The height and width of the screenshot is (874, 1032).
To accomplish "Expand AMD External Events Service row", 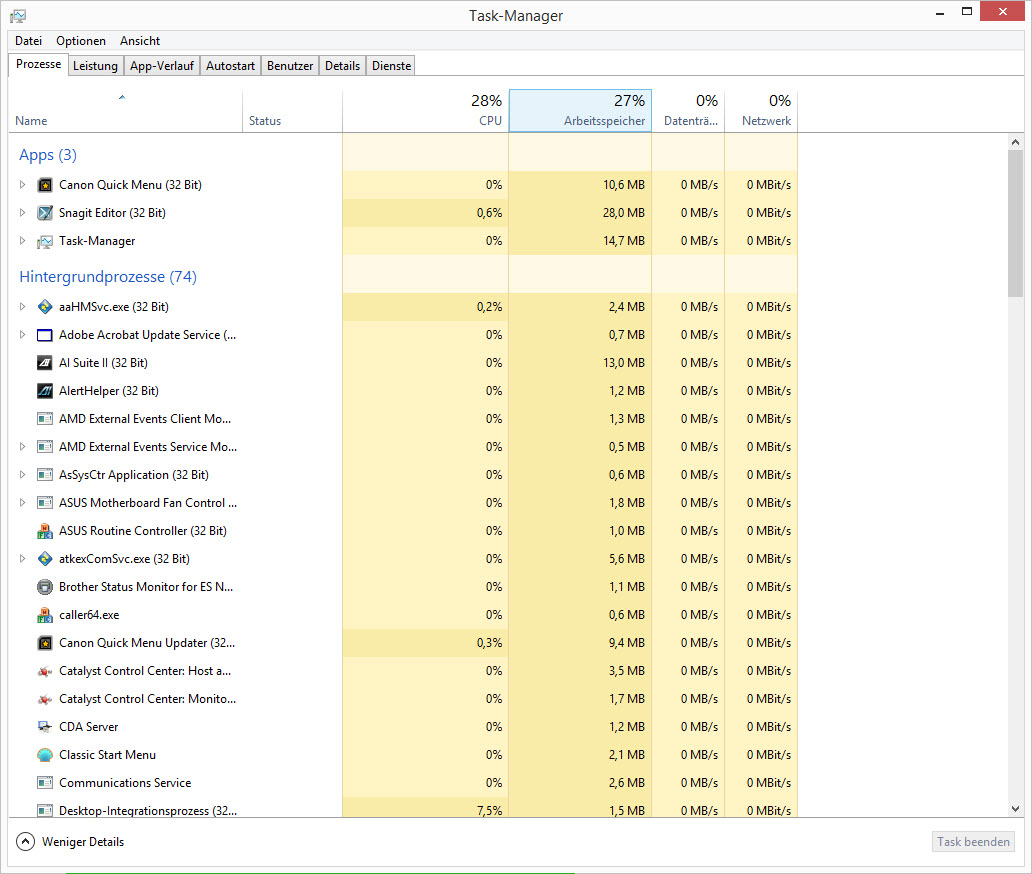I will (x=22, y=447).
